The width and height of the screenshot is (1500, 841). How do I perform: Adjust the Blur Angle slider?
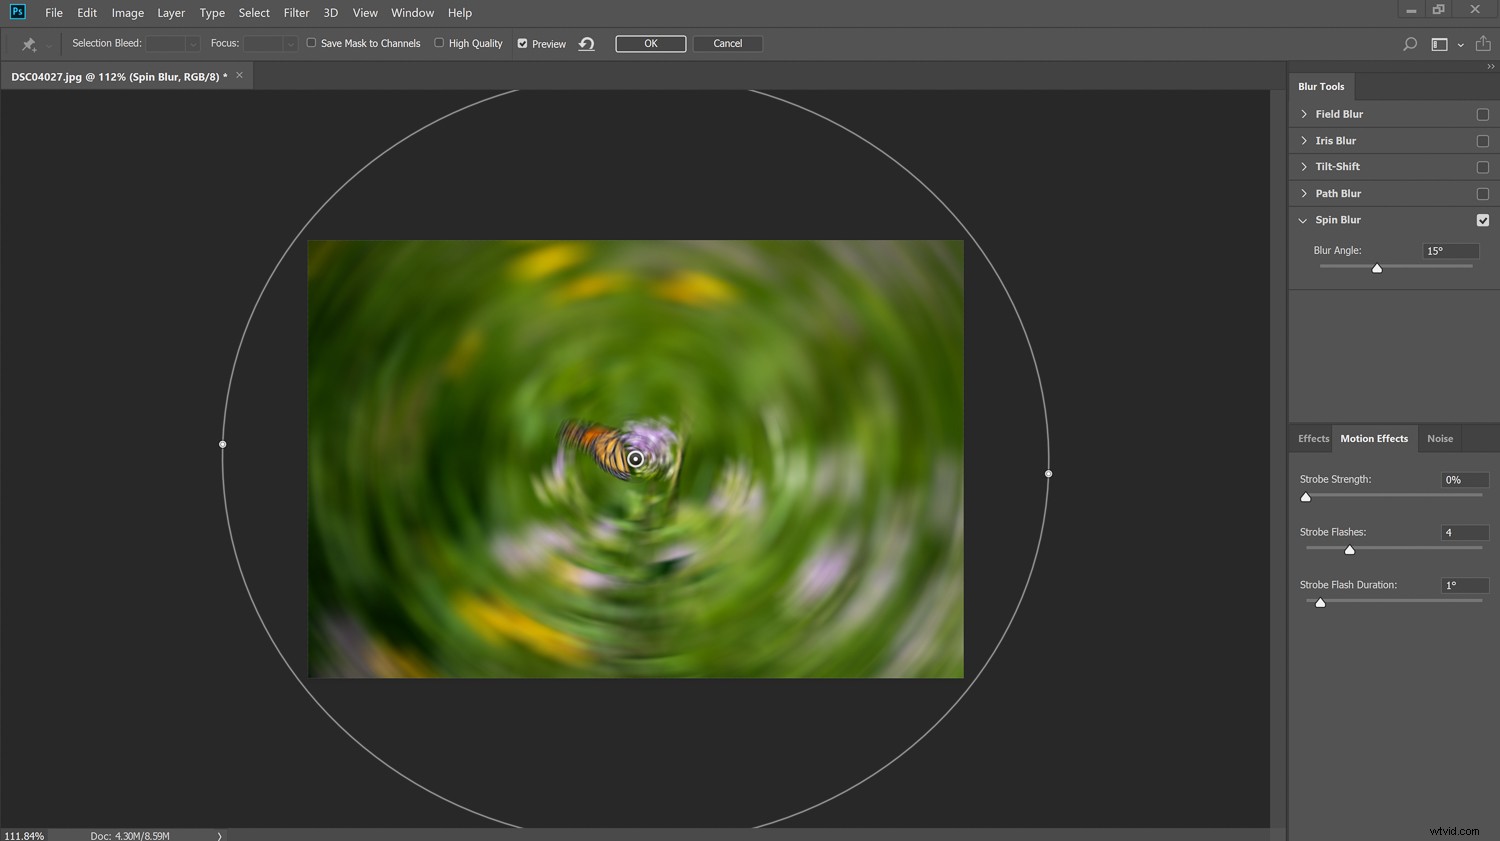point(1376,268)
